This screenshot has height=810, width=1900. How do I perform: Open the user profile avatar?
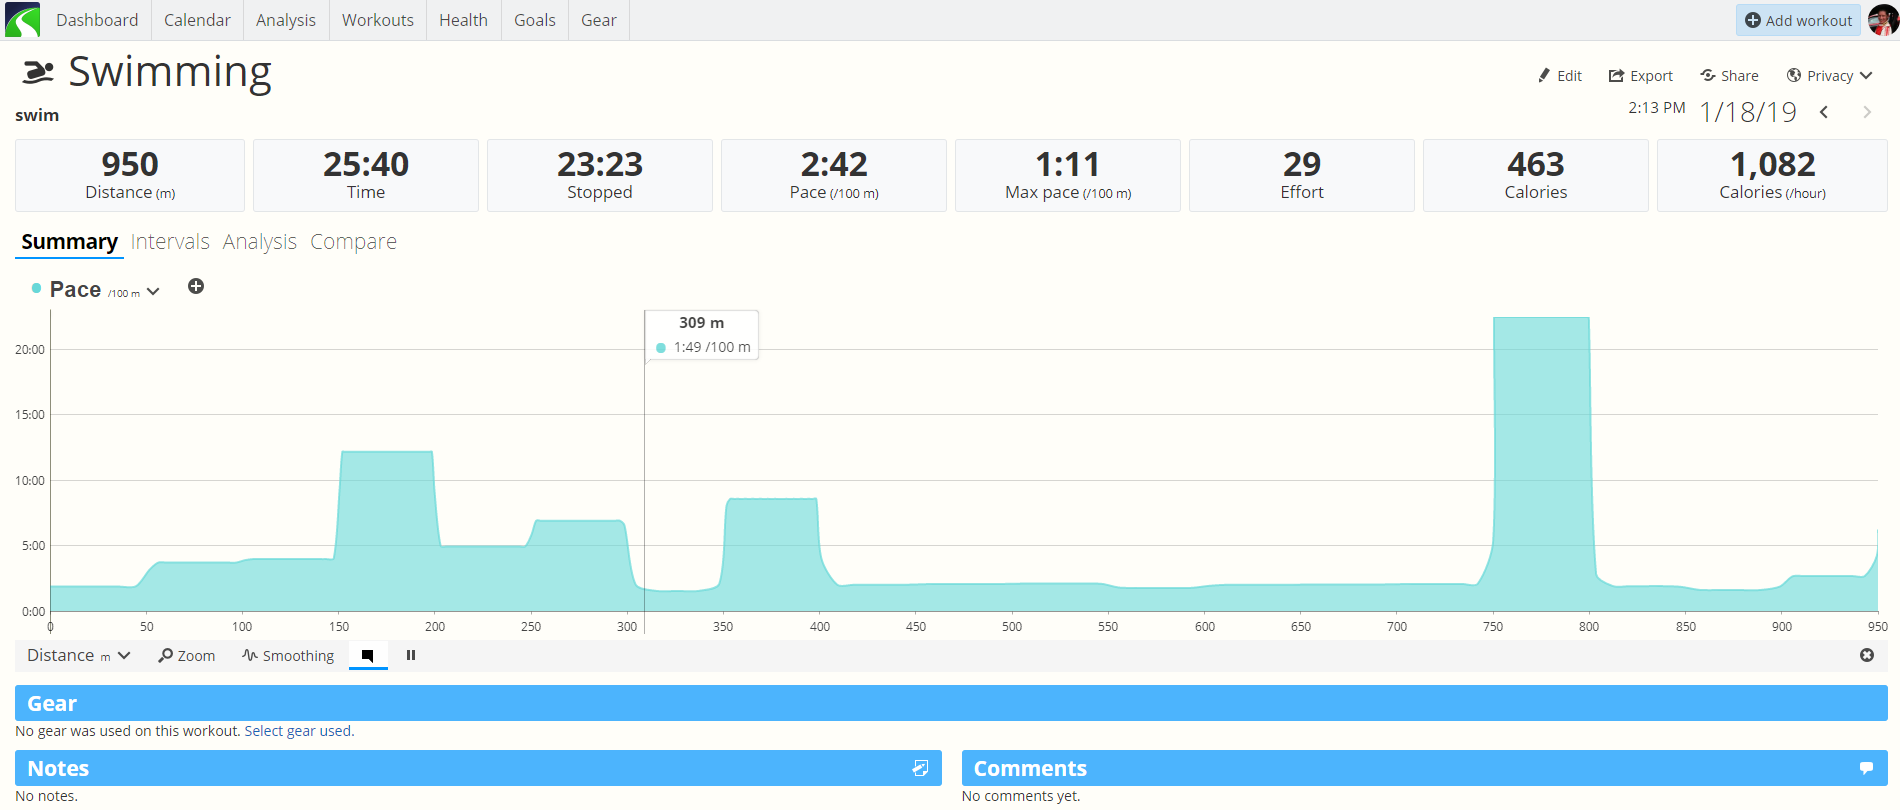click(x=1882, y=20)
